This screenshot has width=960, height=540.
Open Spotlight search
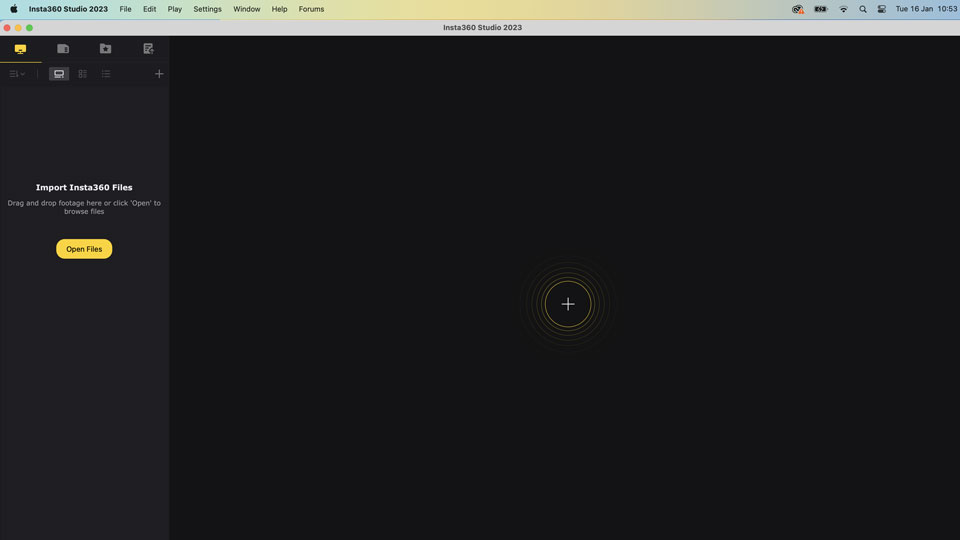tap(863, 9)
